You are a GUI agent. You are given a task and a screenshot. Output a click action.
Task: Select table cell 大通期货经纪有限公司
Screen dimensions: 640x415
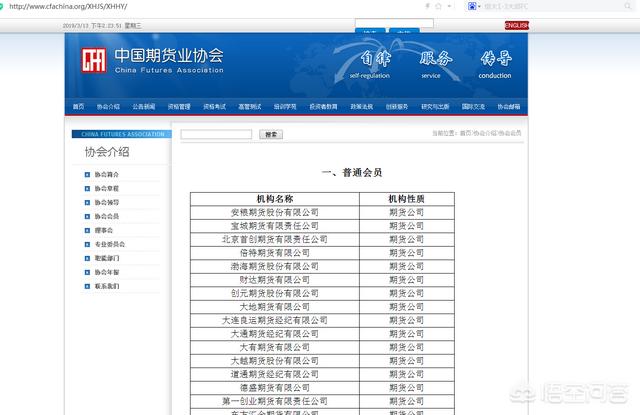[x=275, y=333]
